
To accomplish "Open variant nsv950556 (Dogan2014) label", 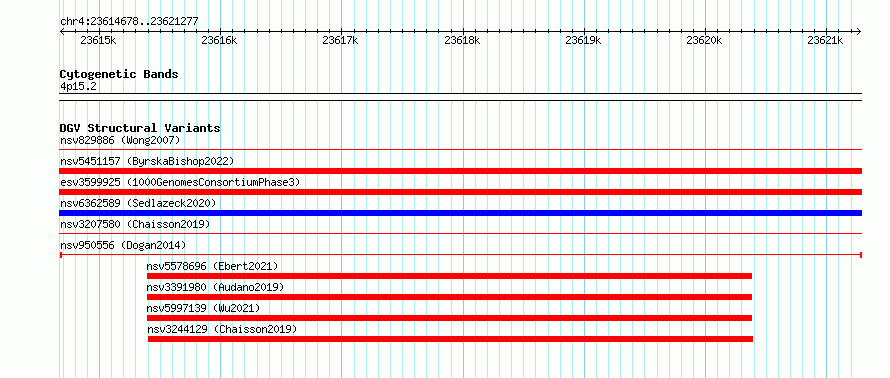I will click(x=123, y=245).
